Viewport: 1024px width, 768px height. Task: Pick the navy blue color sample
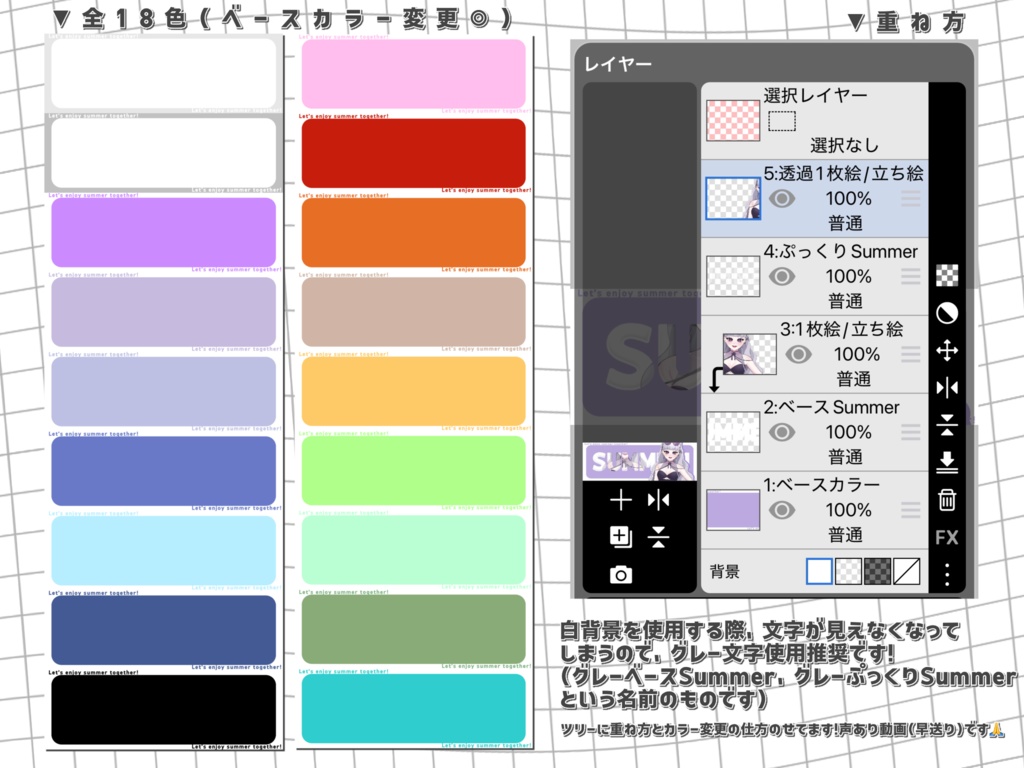(163, 630)
